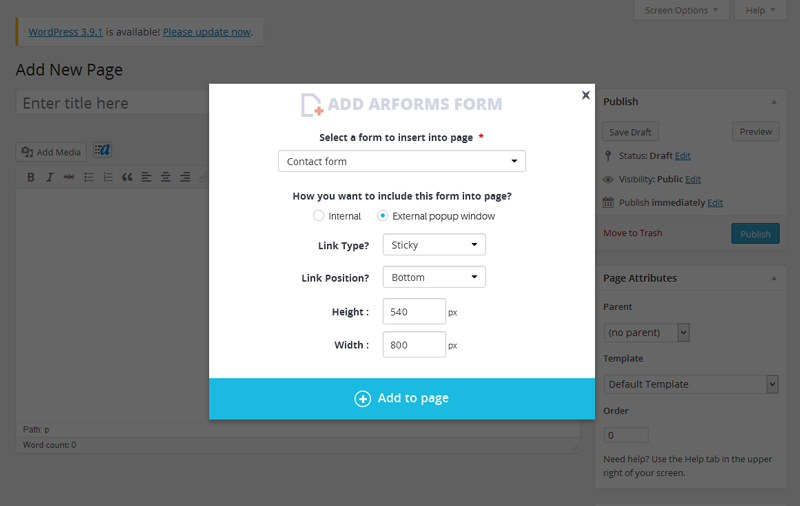Center align text in editor toolbar
The width and height of the screenshot is (800, 506).
point(165,177)
